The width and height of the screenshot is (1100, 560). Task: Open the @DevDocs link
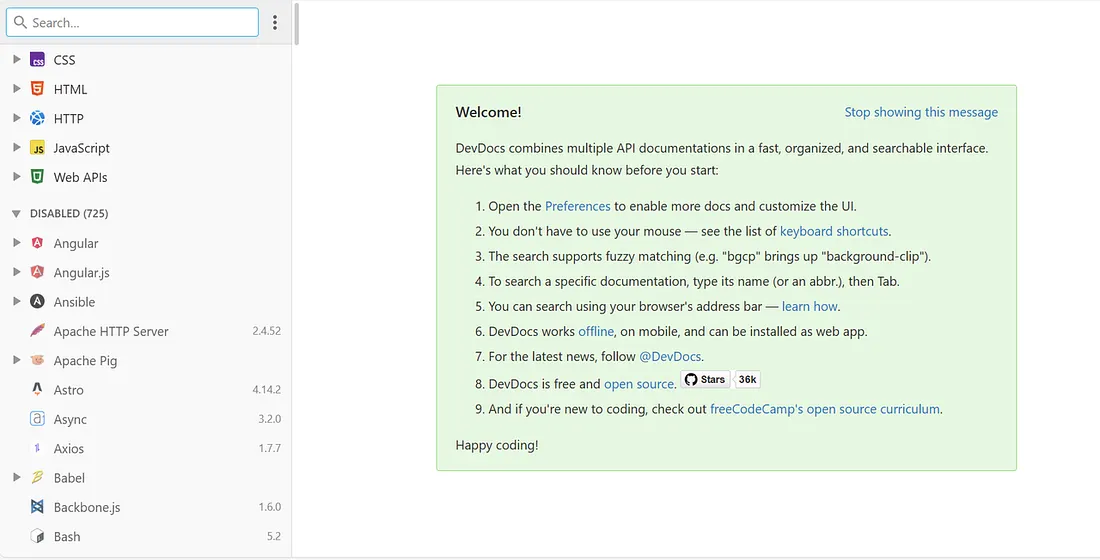pos(670,356)
